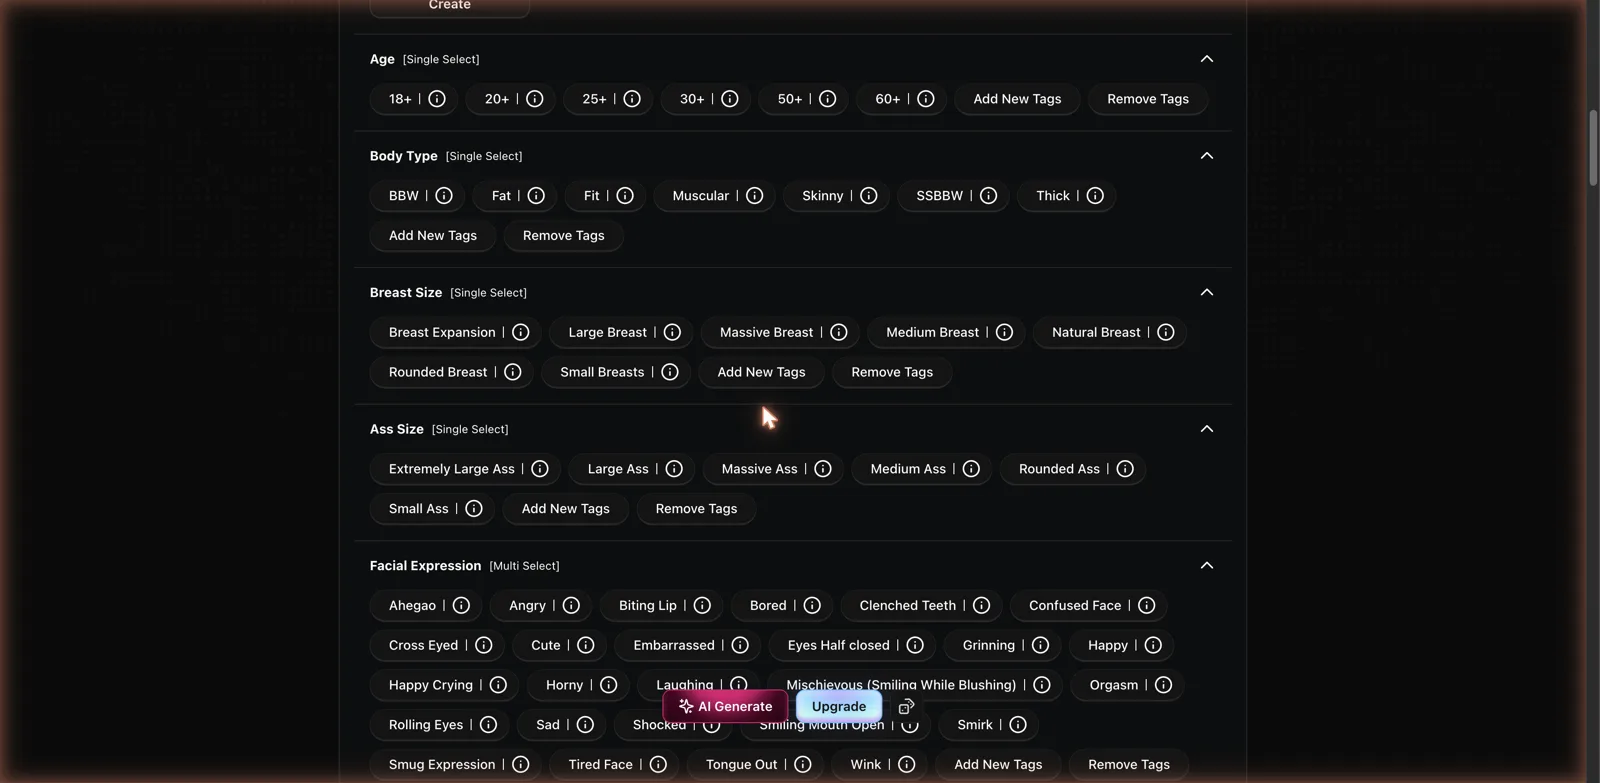The image size is (1600, 783).
Task: Click the Upgrade button
Action: pos(839,707)
